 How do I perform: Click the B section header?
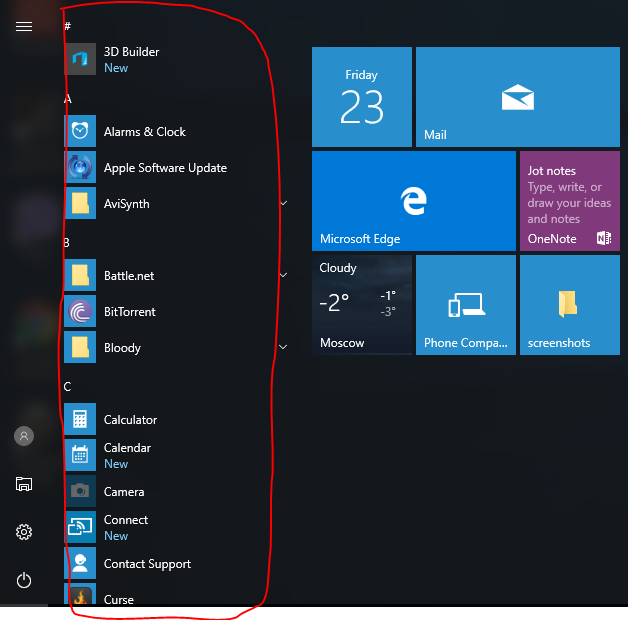click(67, 243)
